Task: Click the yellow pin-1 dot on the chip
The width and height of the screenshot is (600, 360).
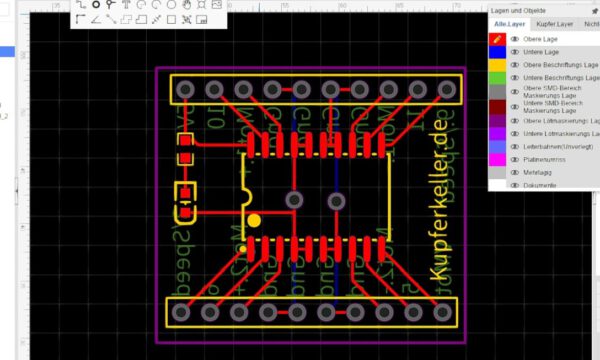Action: (x=254, y=221)
